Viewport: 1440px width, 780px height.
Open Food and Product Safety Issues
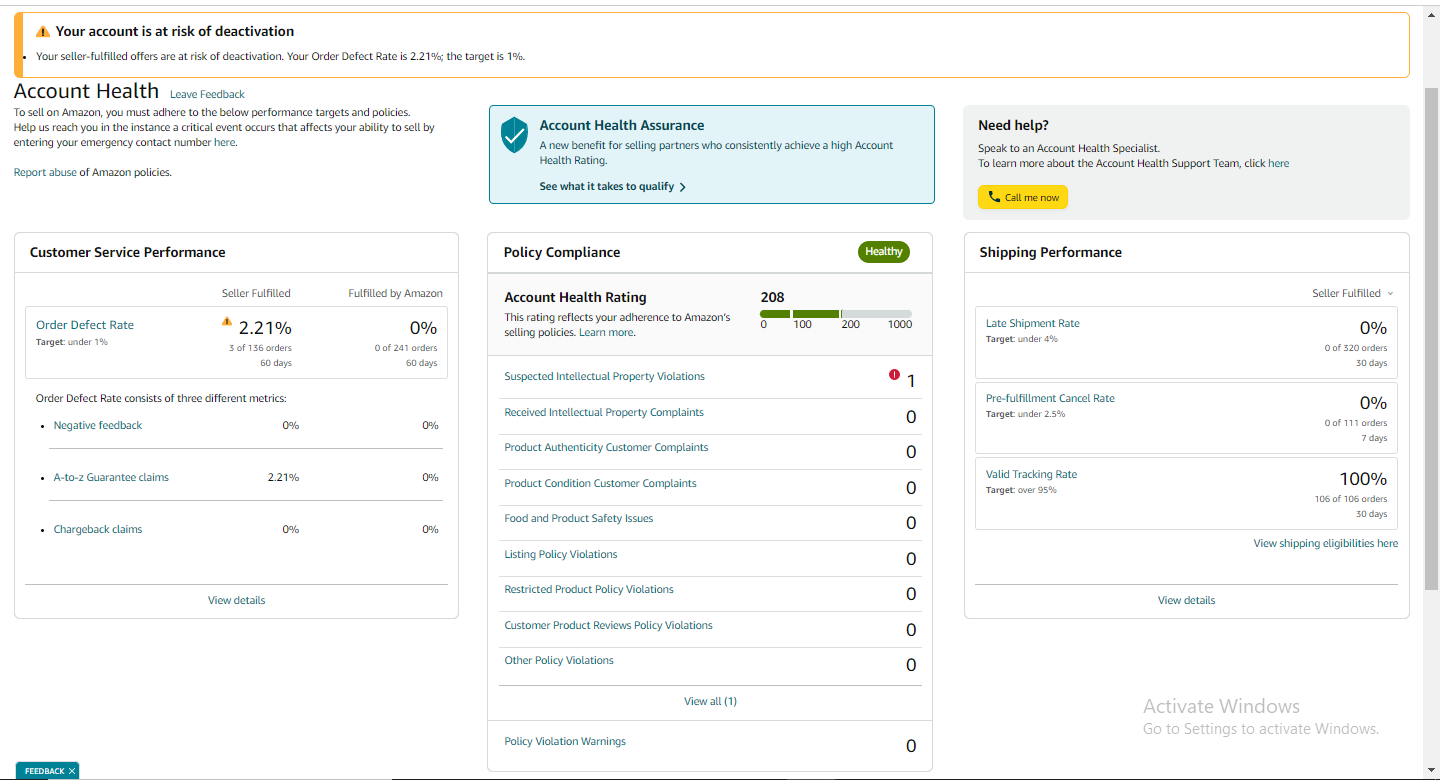(579, 518)
